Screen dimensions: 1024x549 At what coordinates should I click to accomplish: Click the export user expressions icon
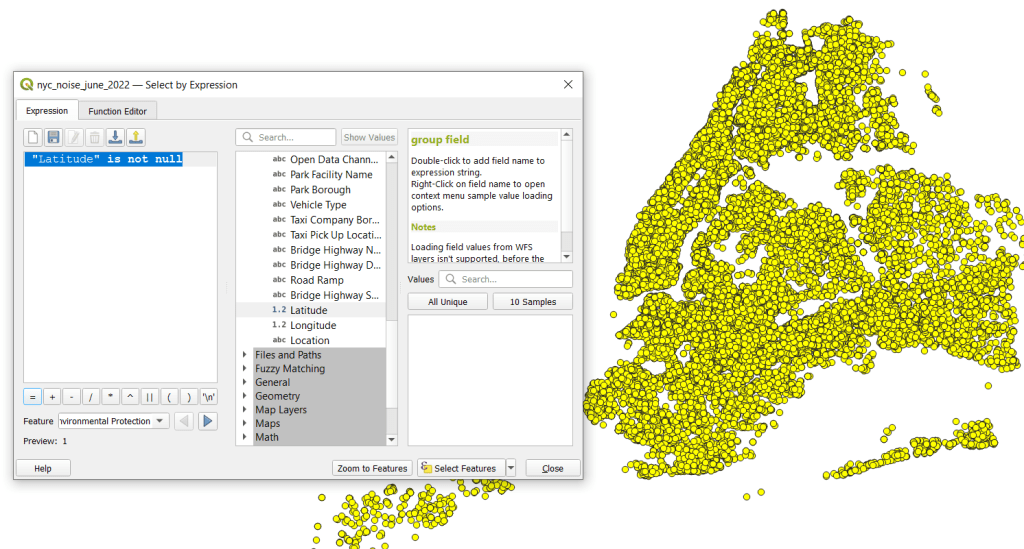136,137
